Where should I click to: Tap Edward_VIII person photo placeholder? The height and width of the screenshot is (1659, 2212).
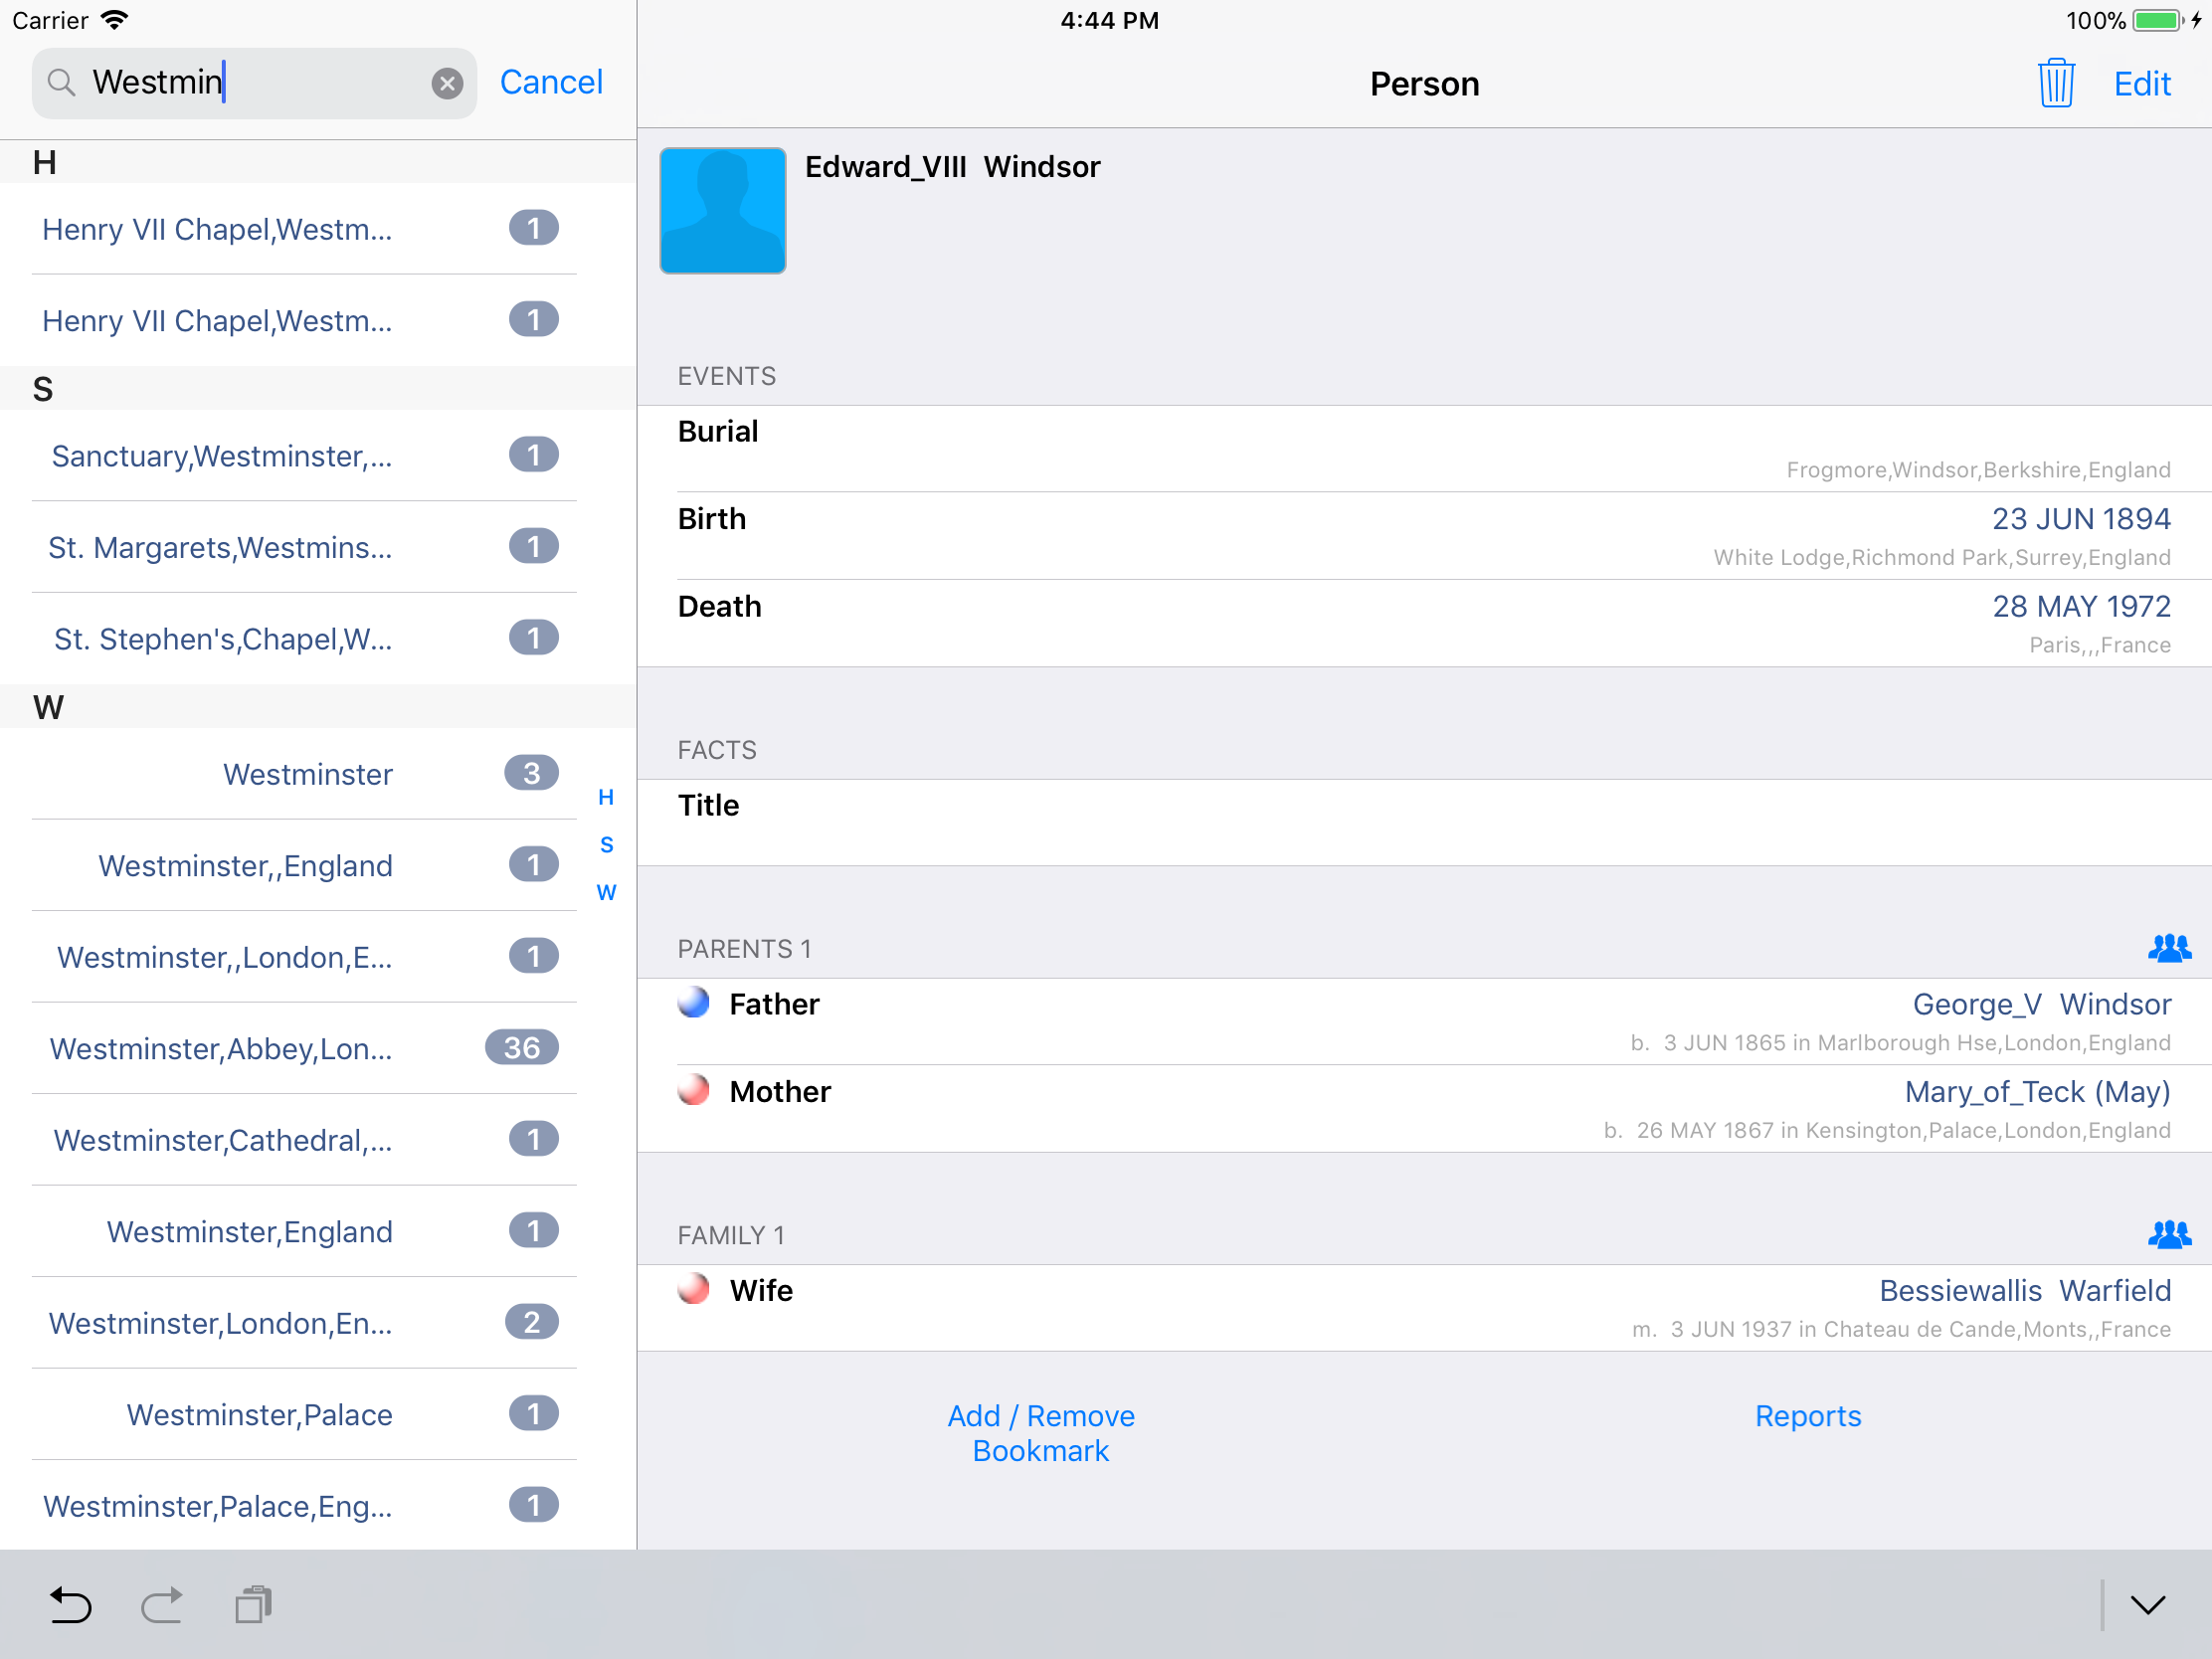click(722, 211)
